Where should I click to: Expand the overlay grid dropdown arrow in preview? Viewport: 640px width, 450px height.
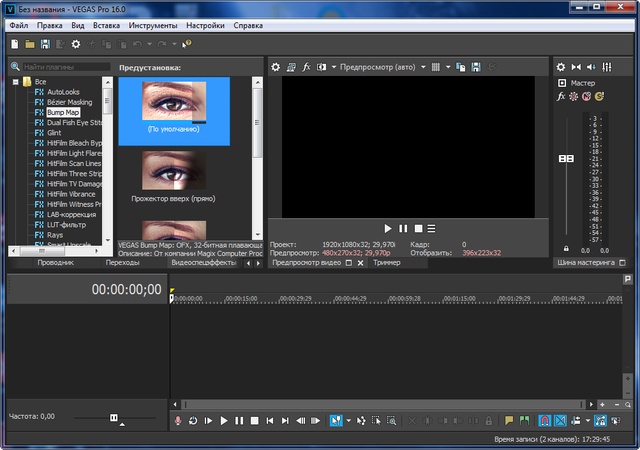449,66
